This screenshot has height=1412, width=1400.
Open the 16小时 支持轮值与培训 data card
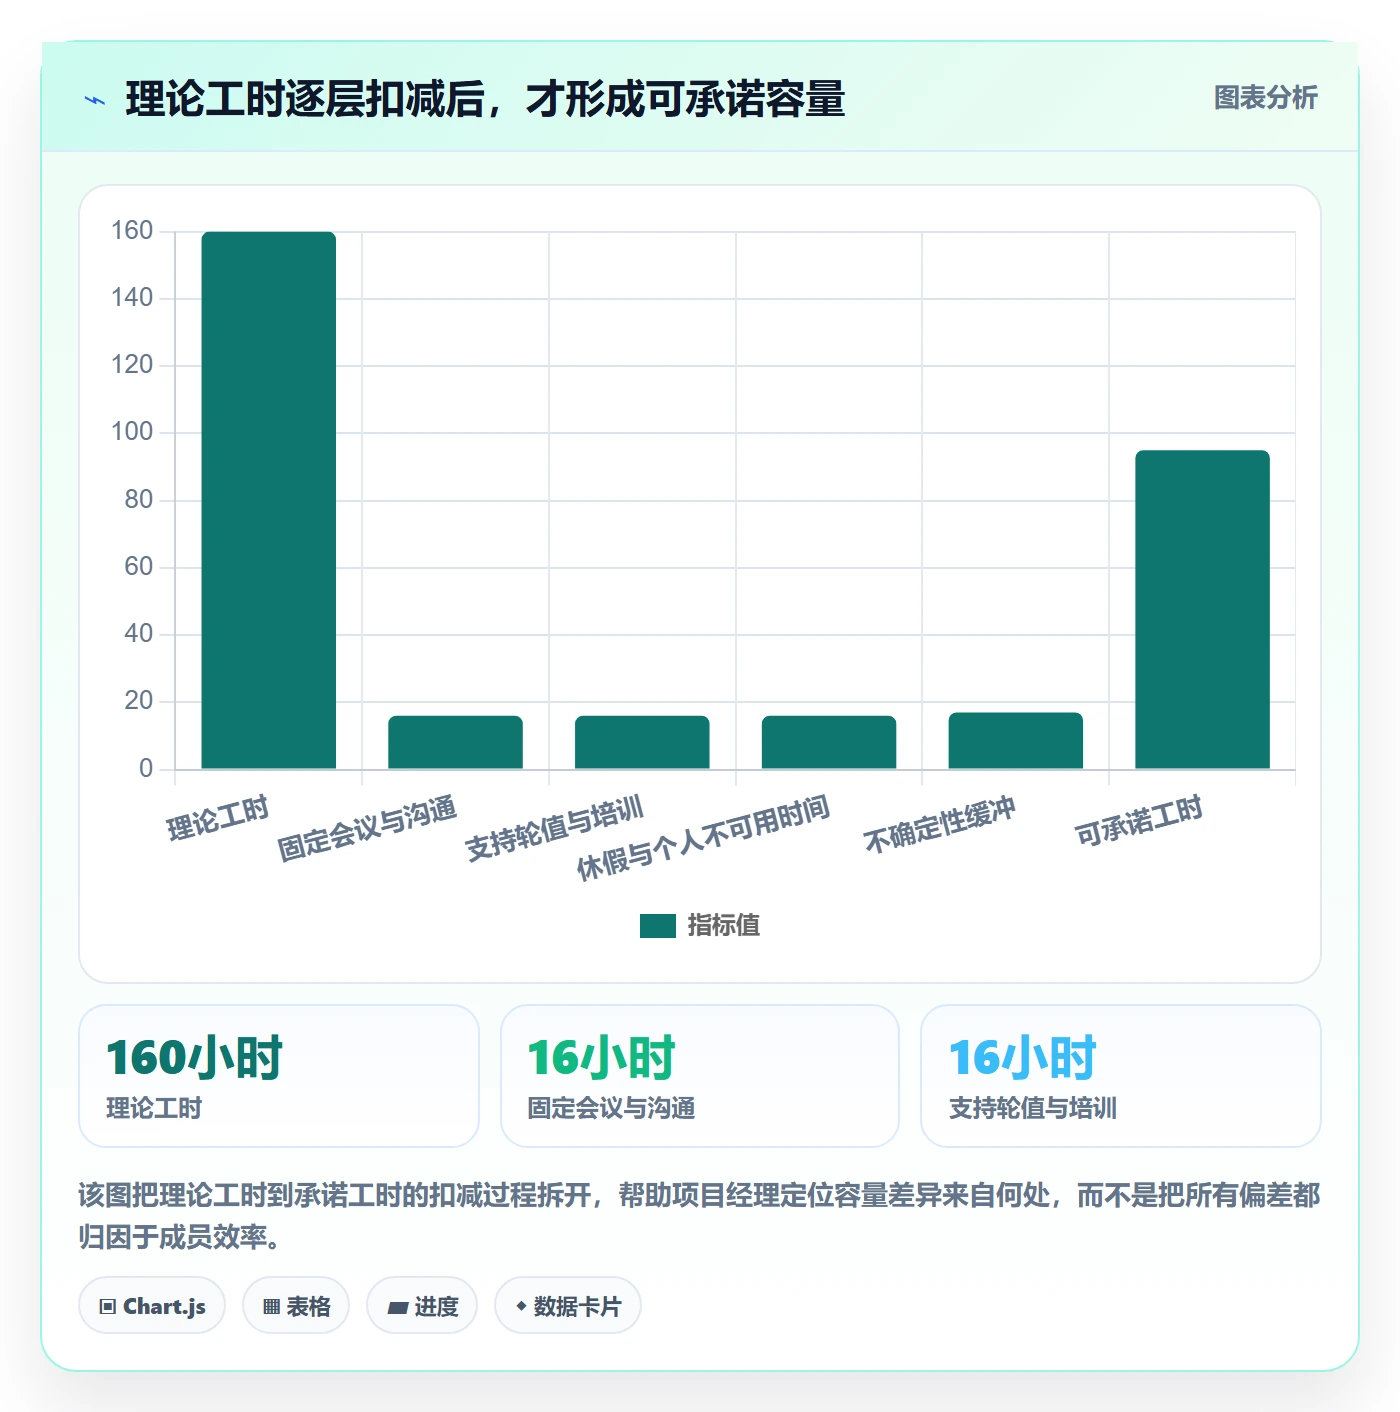point(1121,1076)
